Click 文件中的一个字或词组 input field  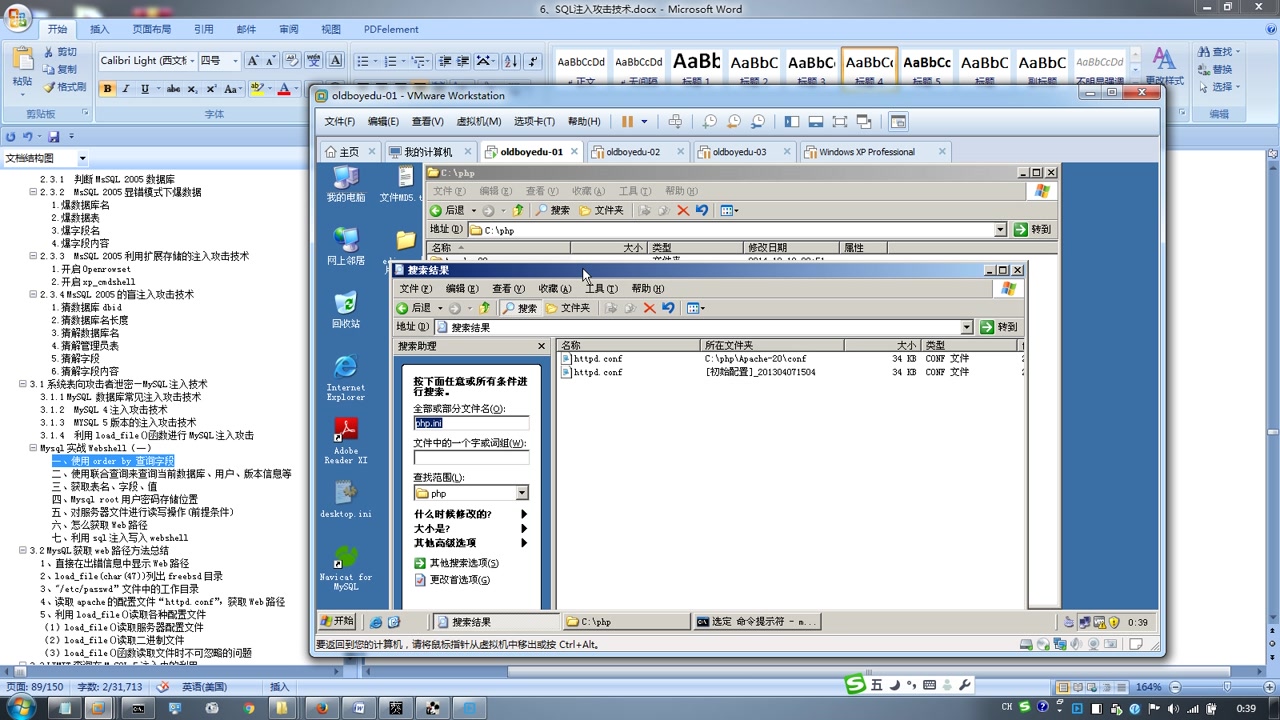471,458
